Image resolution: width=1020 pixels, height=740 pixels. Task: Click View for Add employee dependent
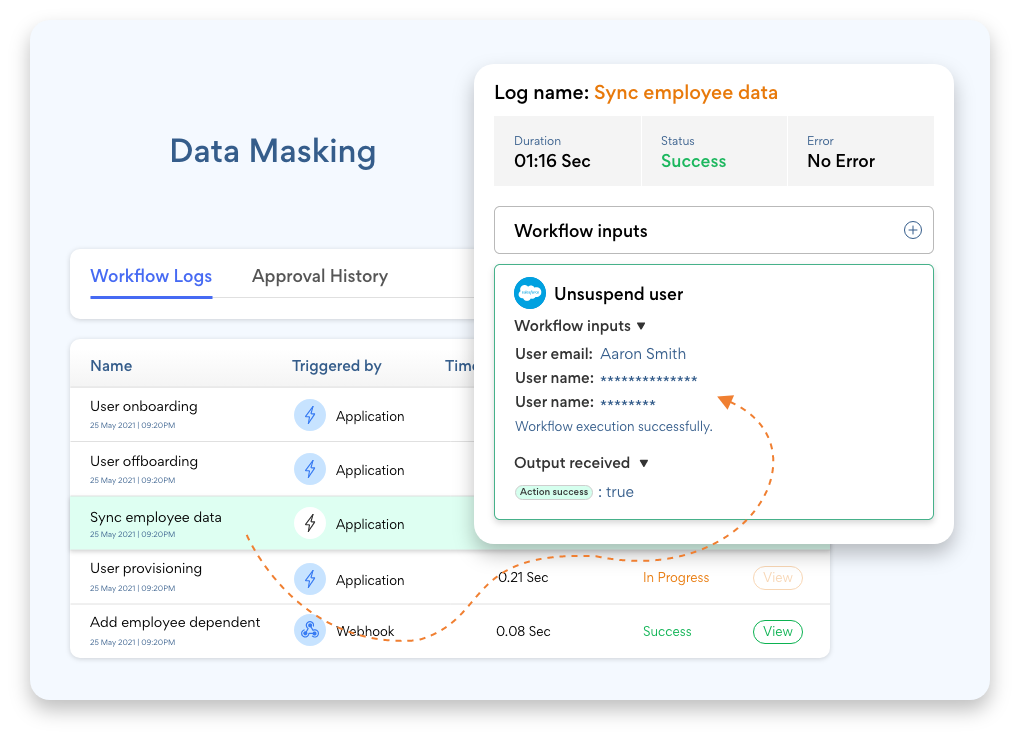coord(778,631)
